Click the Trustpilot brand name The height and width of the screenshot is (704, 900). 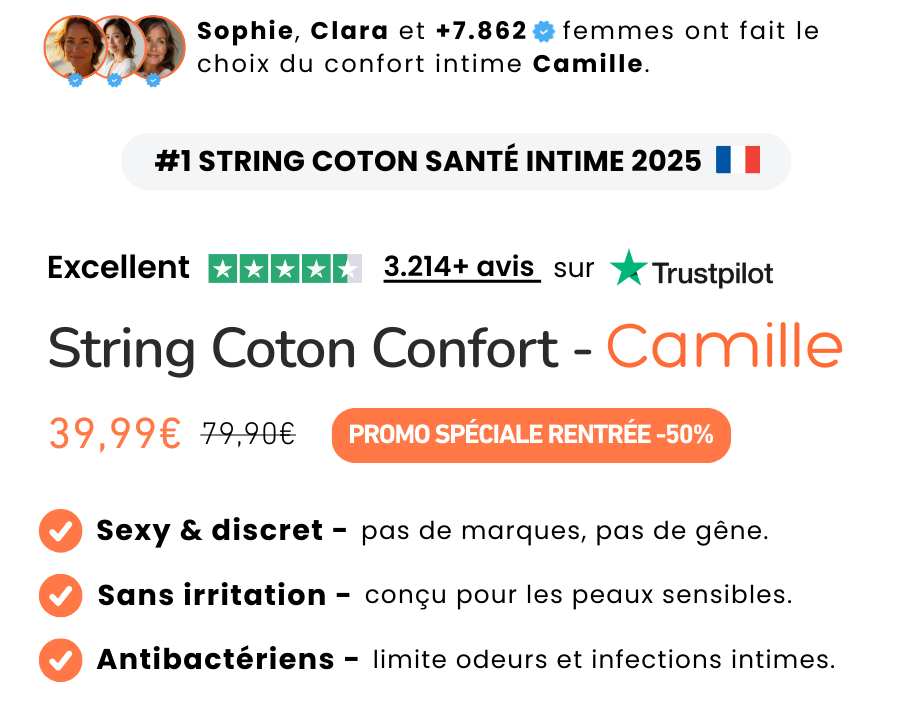712,273
